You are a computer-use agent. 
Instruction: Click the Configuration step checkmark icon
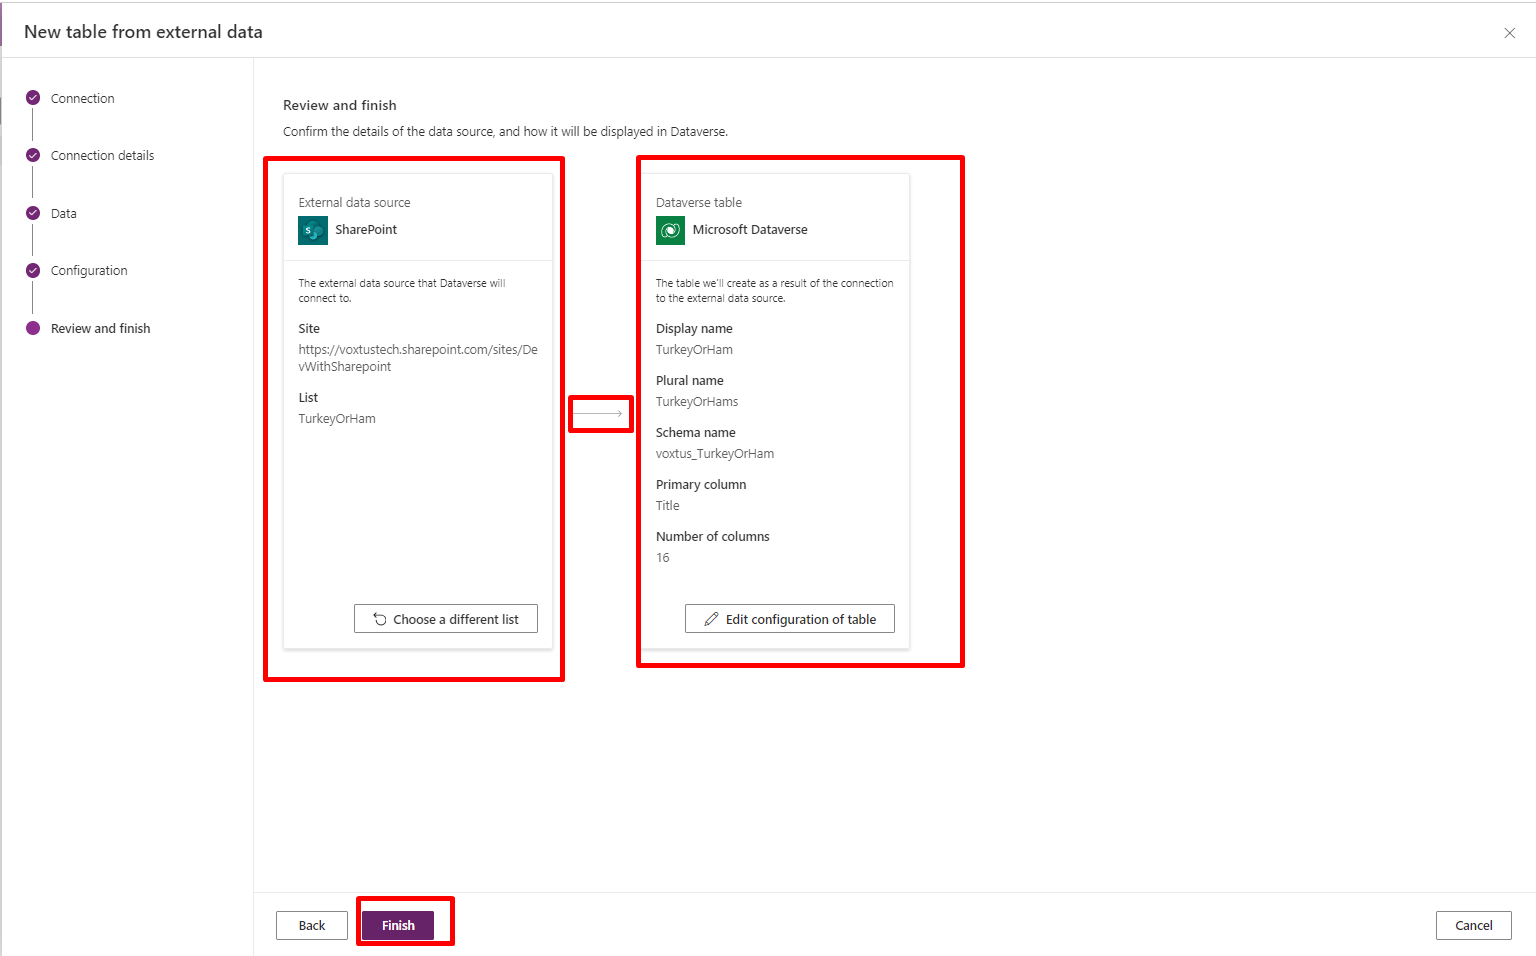tap(33, 270)
